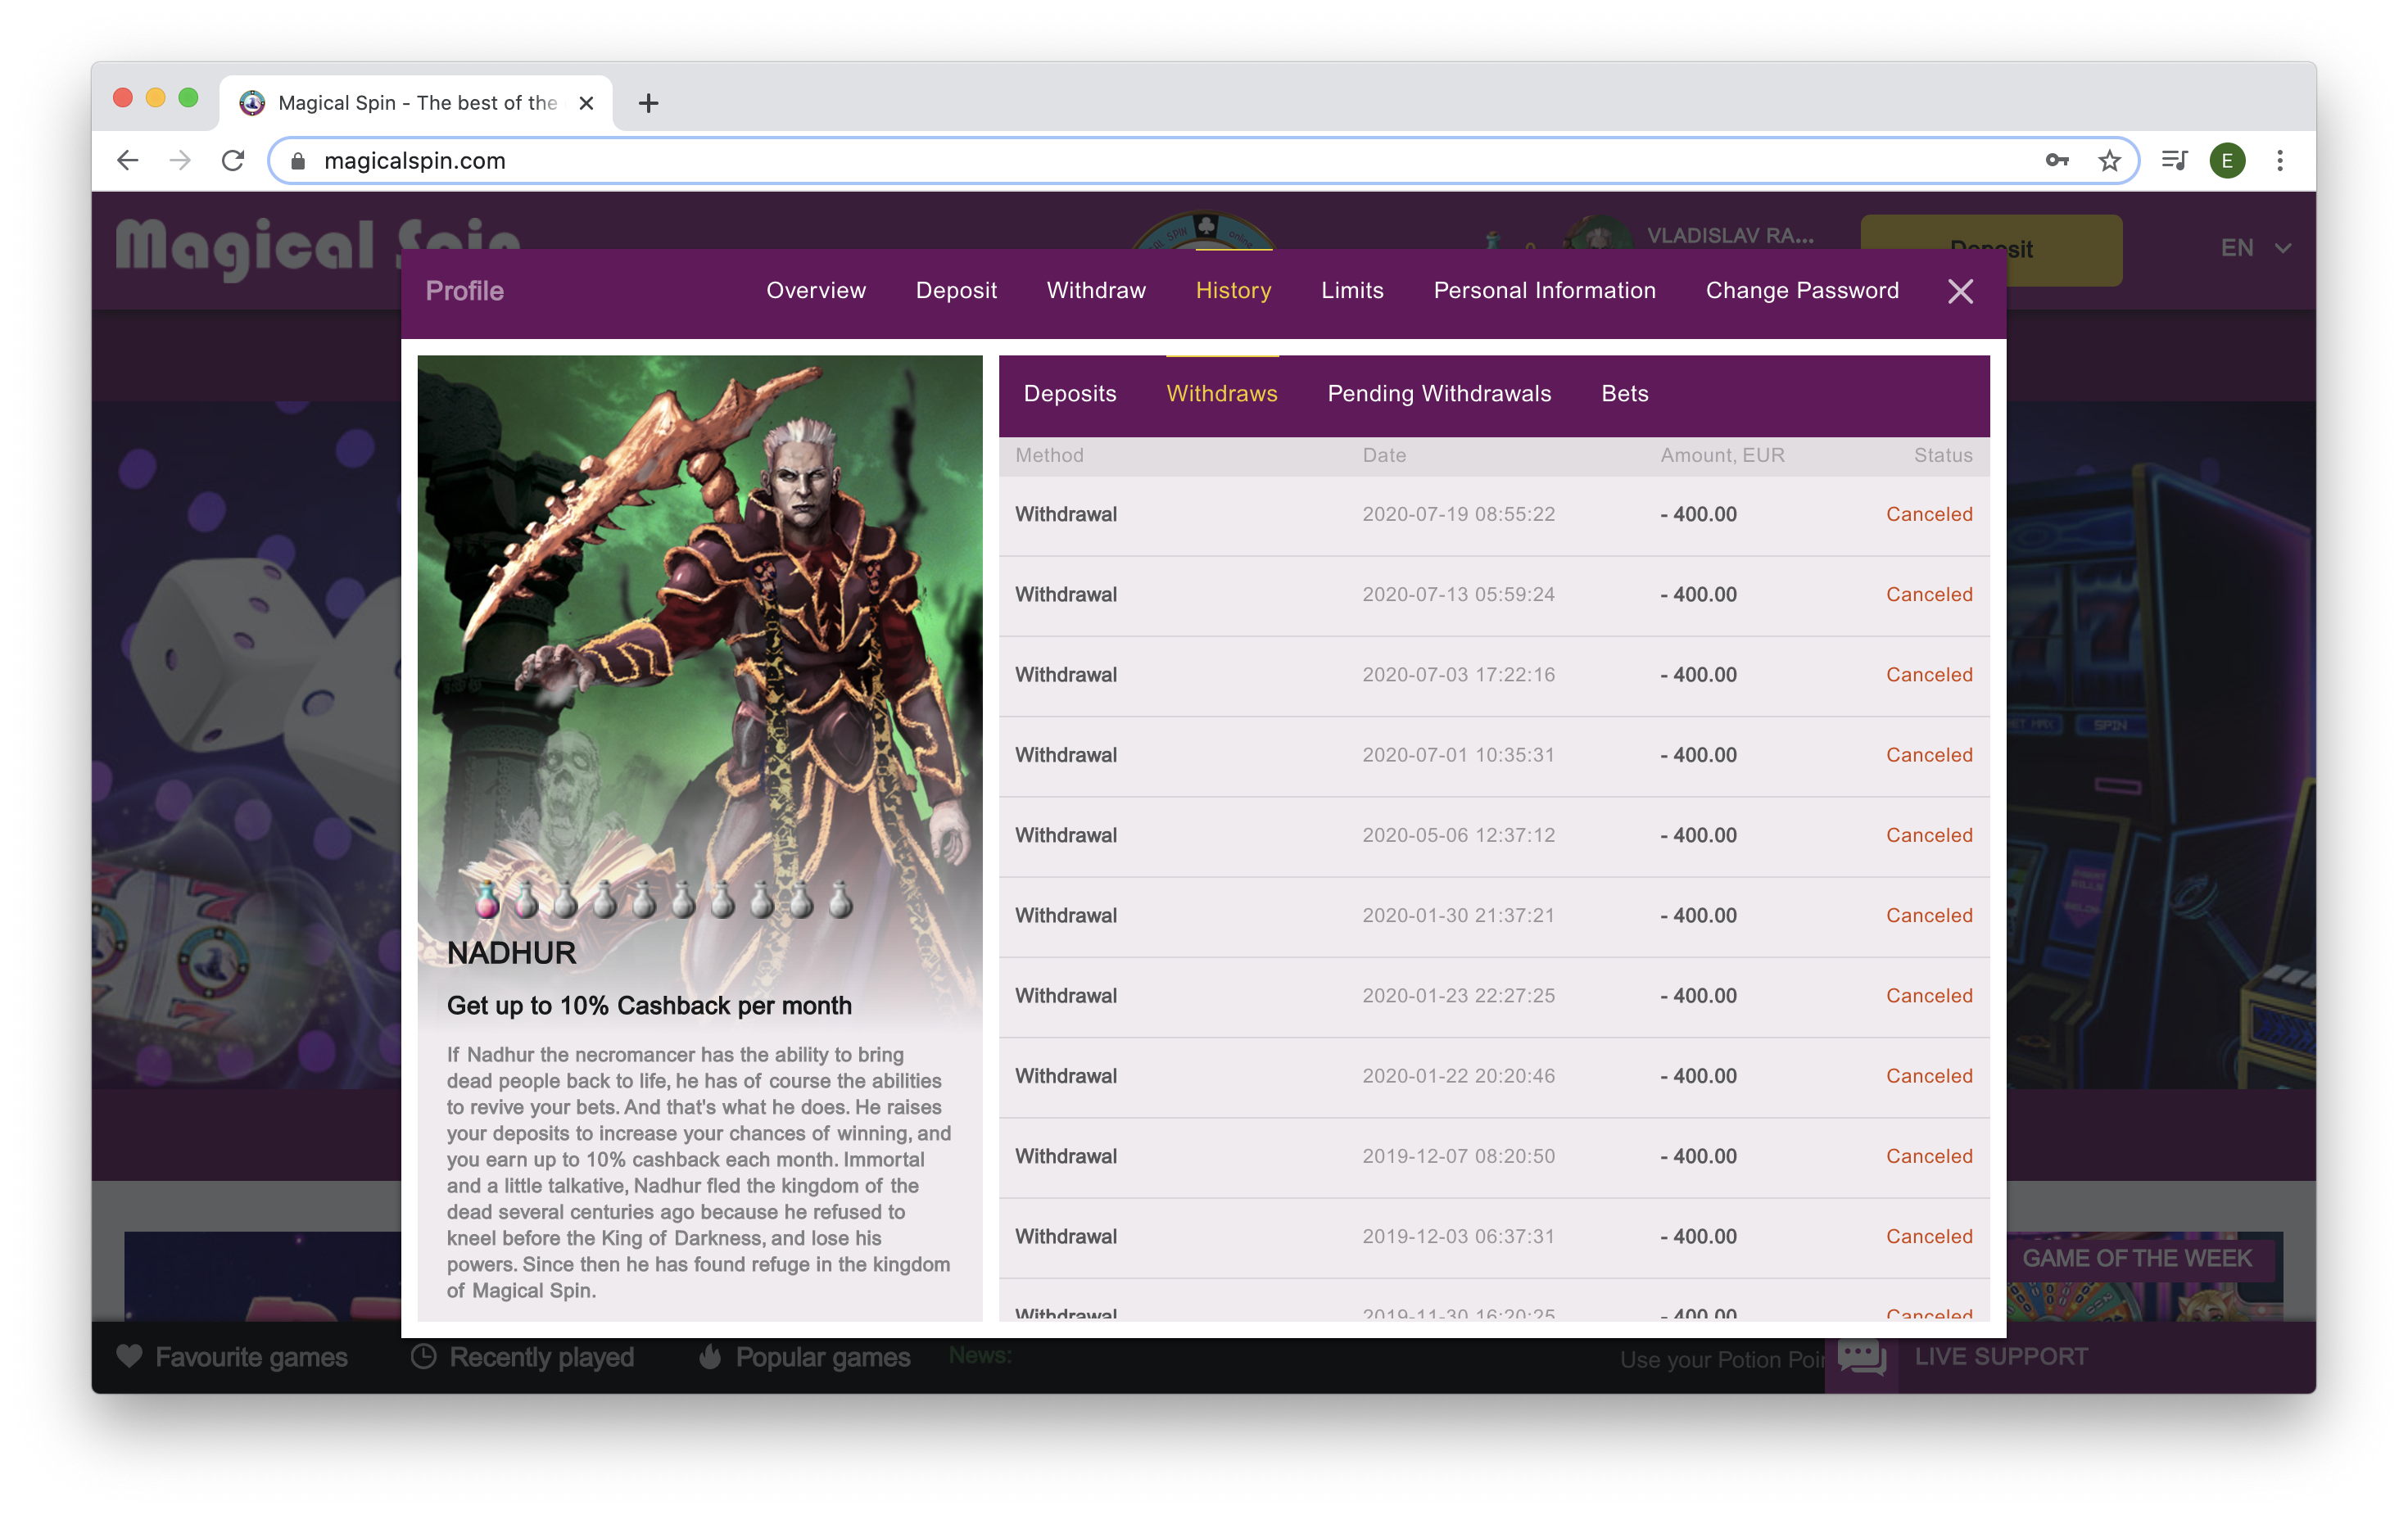Click the heart icon for Favourite games
The image size is (2408, 1515).
pyautogui.click(x=129, y=1356)
